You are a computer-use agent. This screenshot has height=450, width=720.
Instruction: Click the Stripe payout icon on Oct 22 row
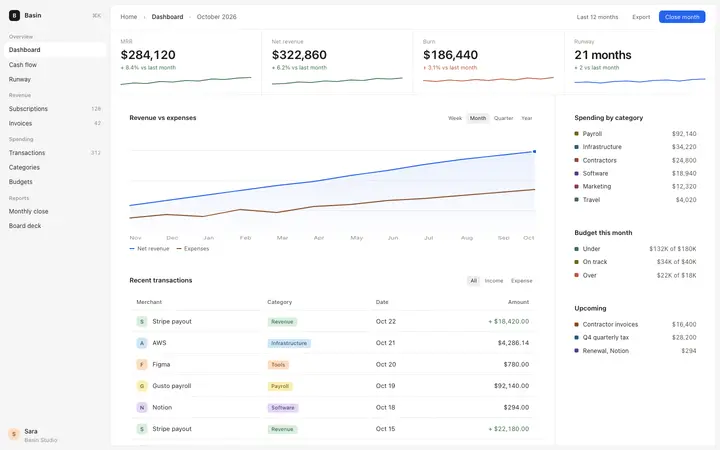(x=142, y=321)
